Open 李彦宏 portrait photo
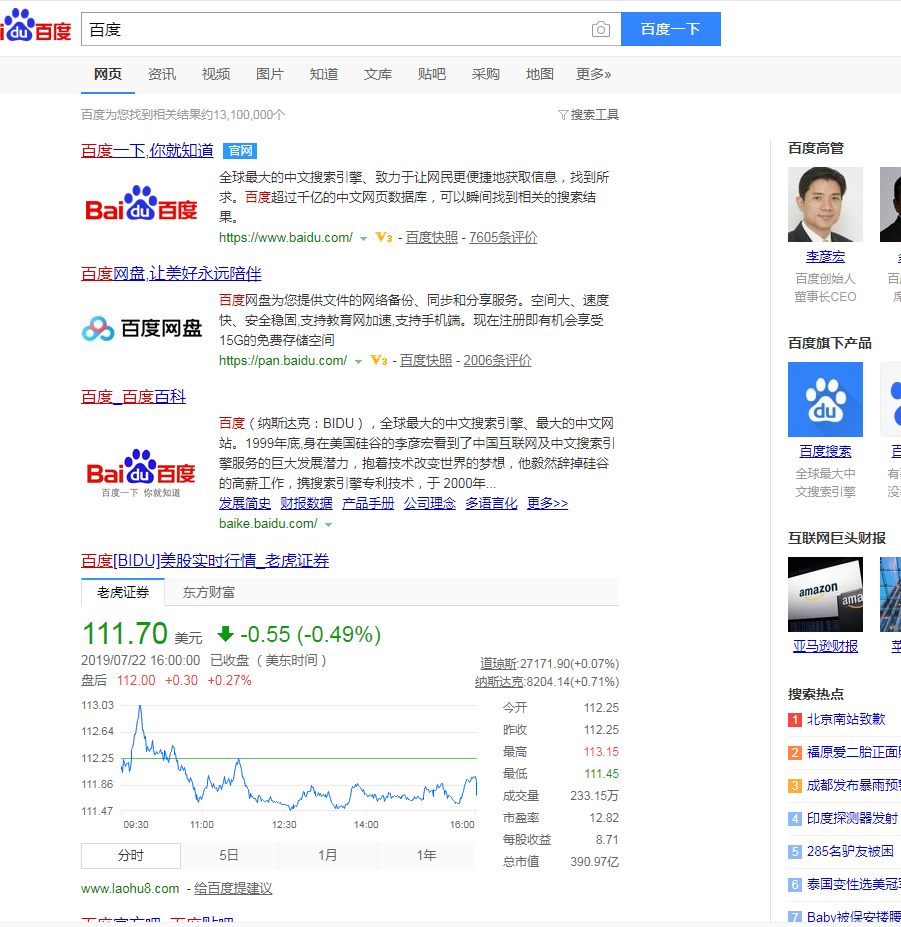901x927 pixels. [x=825, y=205]
